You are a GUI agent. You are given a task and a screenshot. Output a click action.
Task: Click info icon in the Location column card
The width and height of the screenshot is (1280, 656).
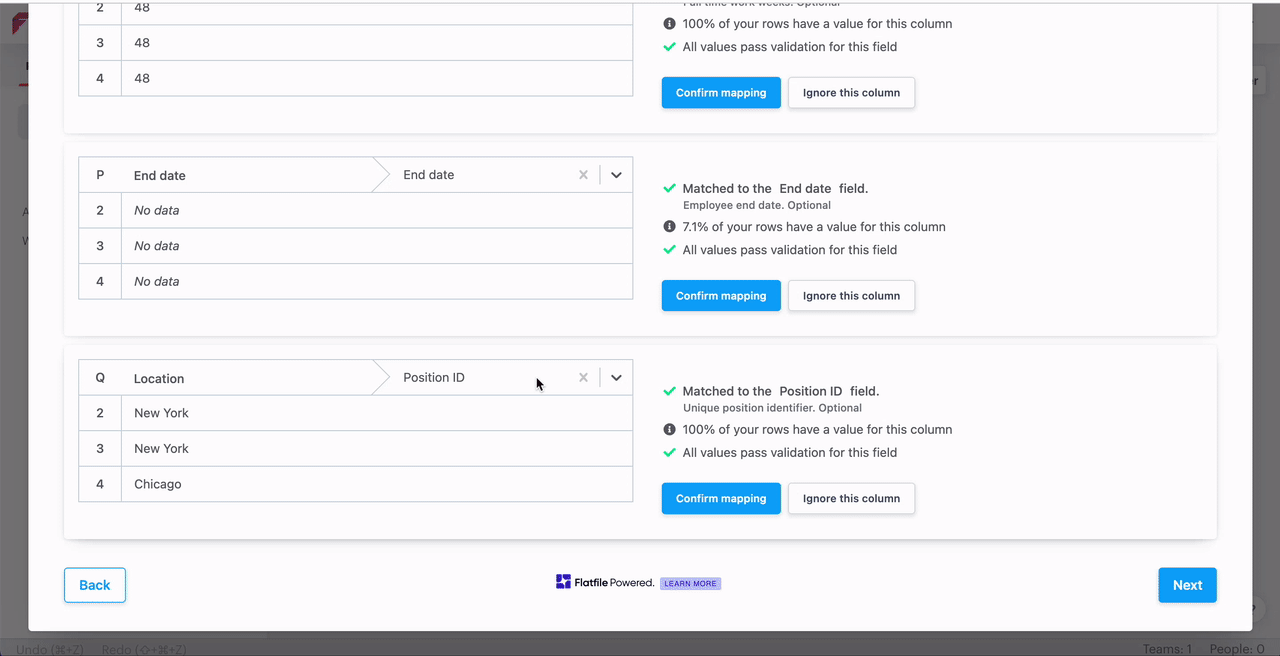point(669,430)
